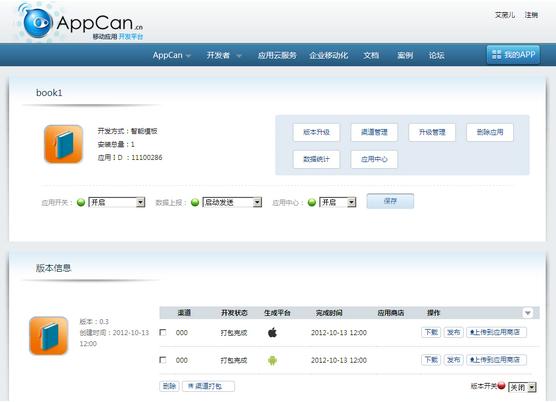Tick the checkbox in the Android row
The image size is (556, 402).
[x=163, y=360]
